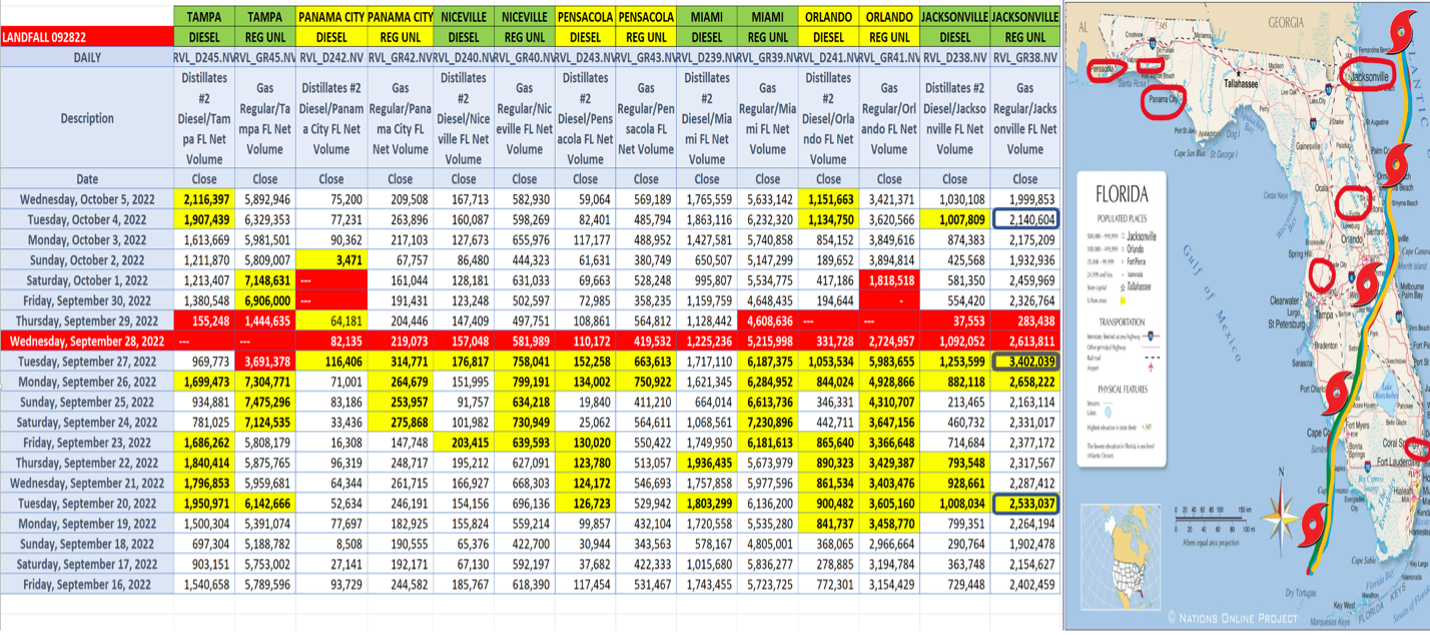Select the RVL_D245.NV code cell

pyautogui.click(x=204, y=58)
